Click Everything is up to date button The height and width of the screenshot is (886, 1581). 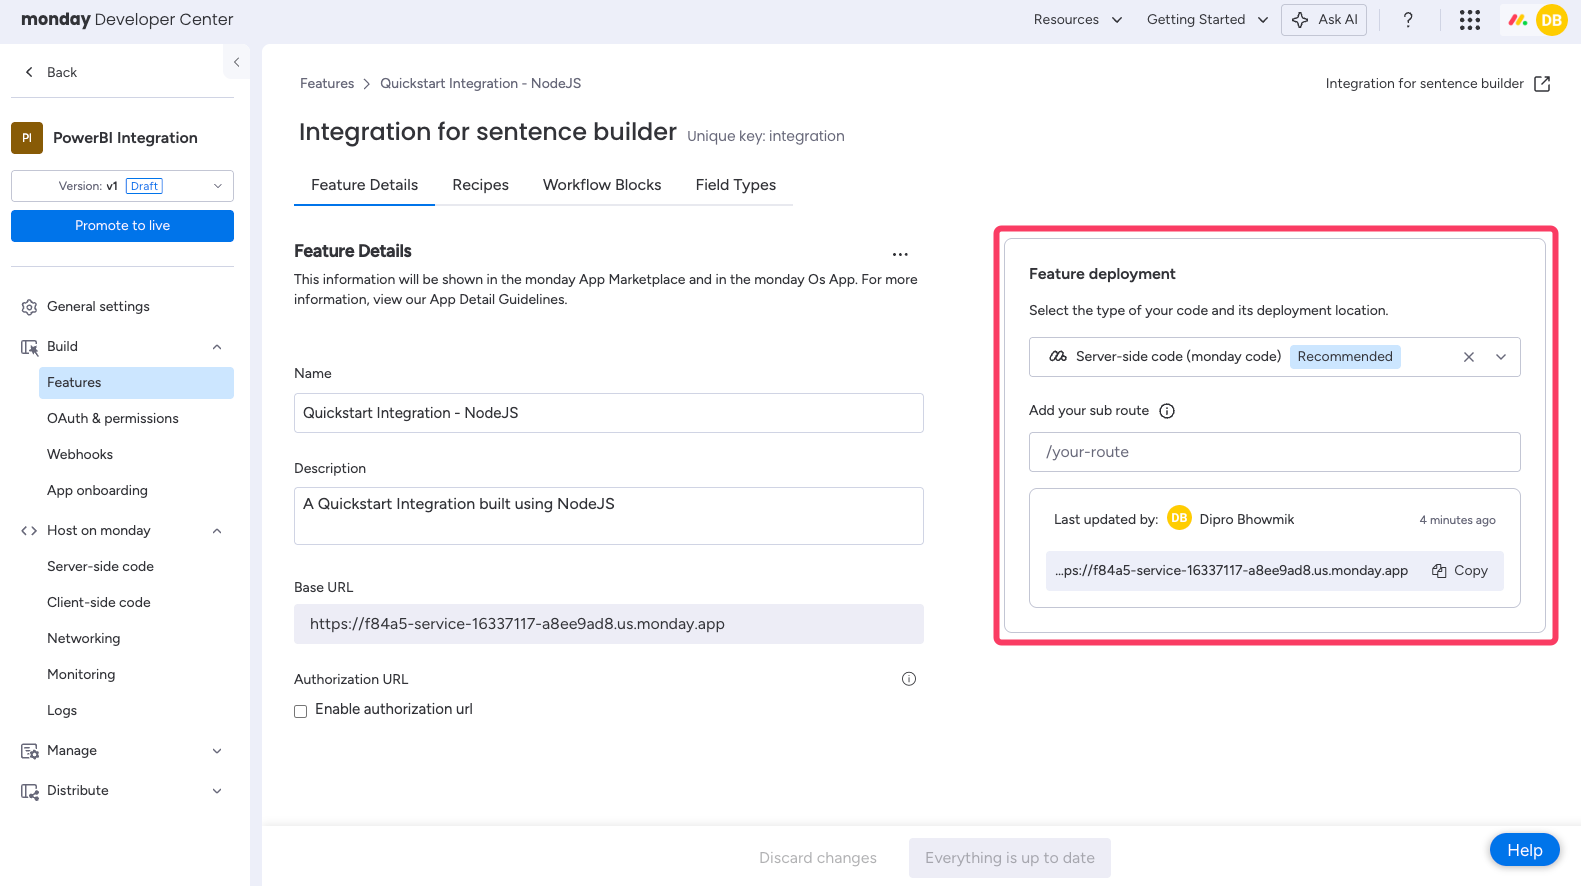1010,858
